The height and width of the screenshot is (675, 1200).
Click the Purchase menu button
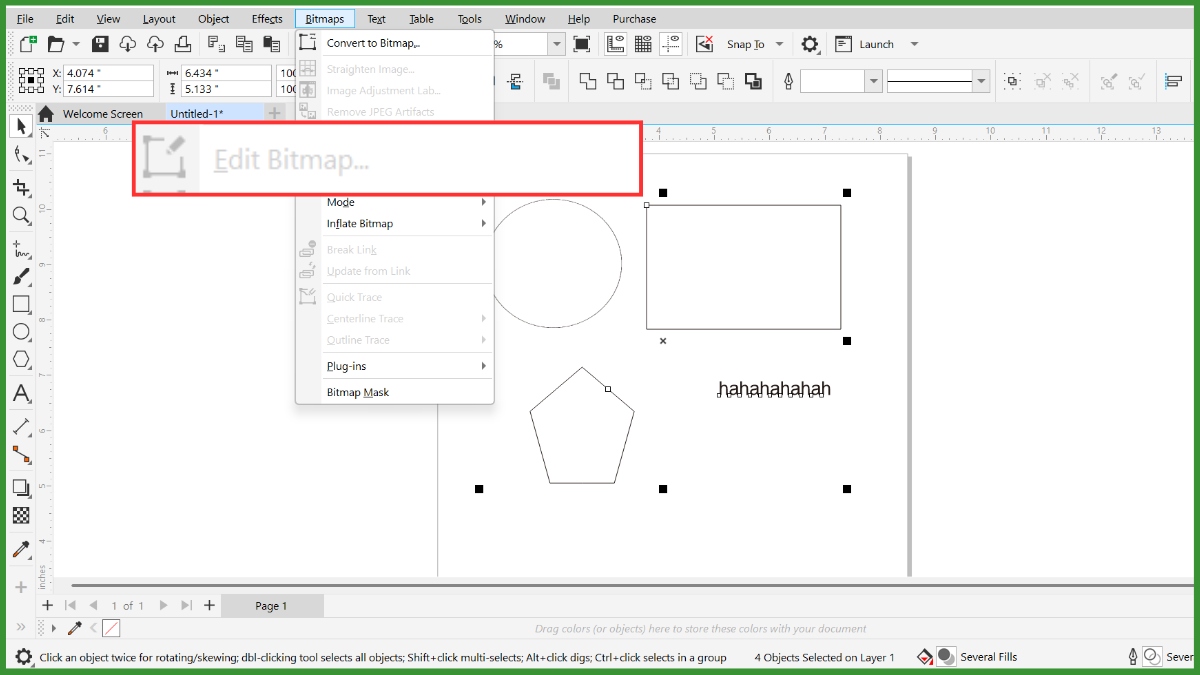634,19
